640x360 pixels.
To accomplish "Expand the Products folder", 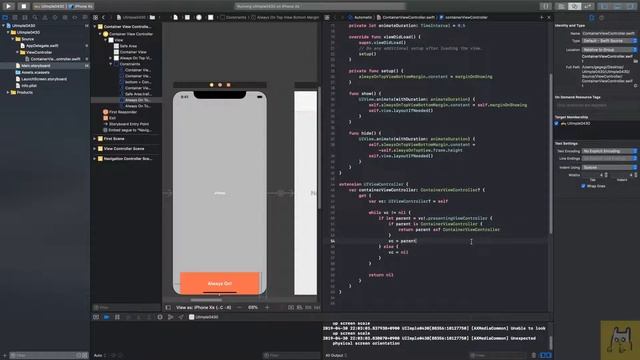I will pyautogui.click(x=8, y=92).
